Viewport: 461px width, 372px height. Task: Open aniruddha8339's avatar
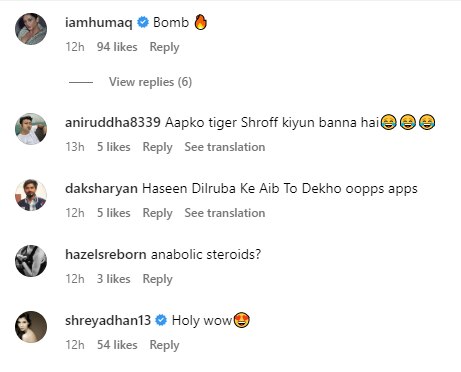coord(31,129)
